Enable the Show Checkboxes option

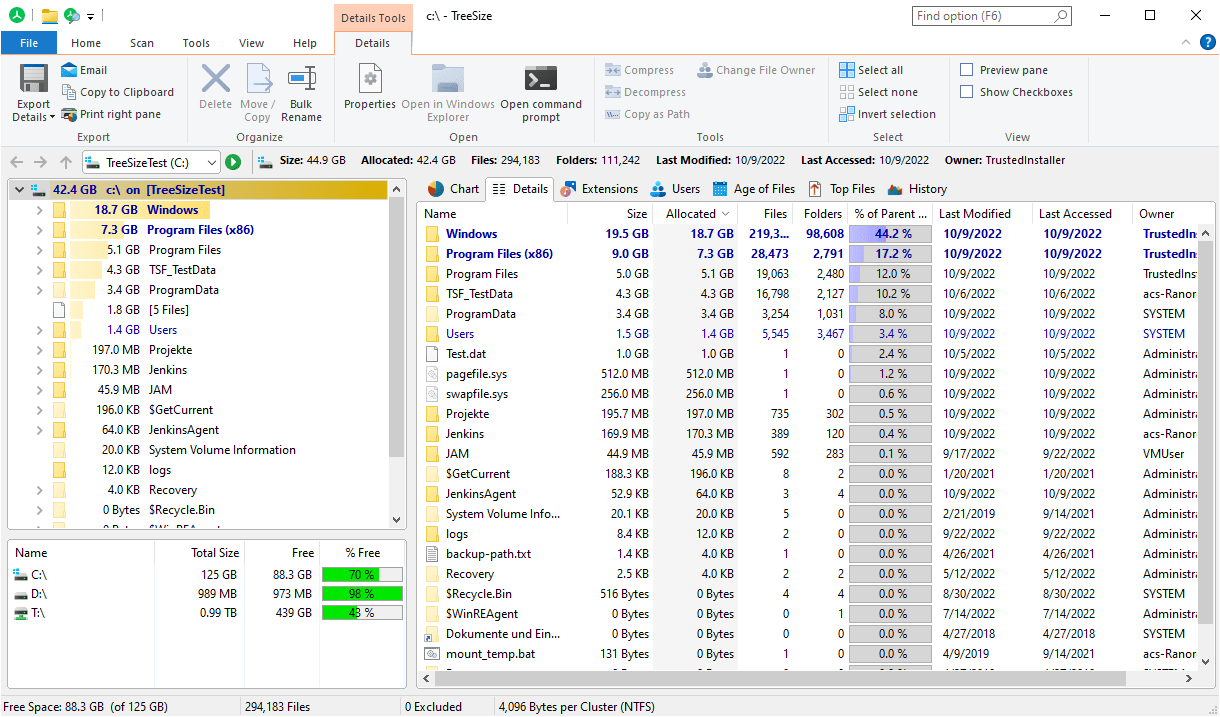[967, 92]
